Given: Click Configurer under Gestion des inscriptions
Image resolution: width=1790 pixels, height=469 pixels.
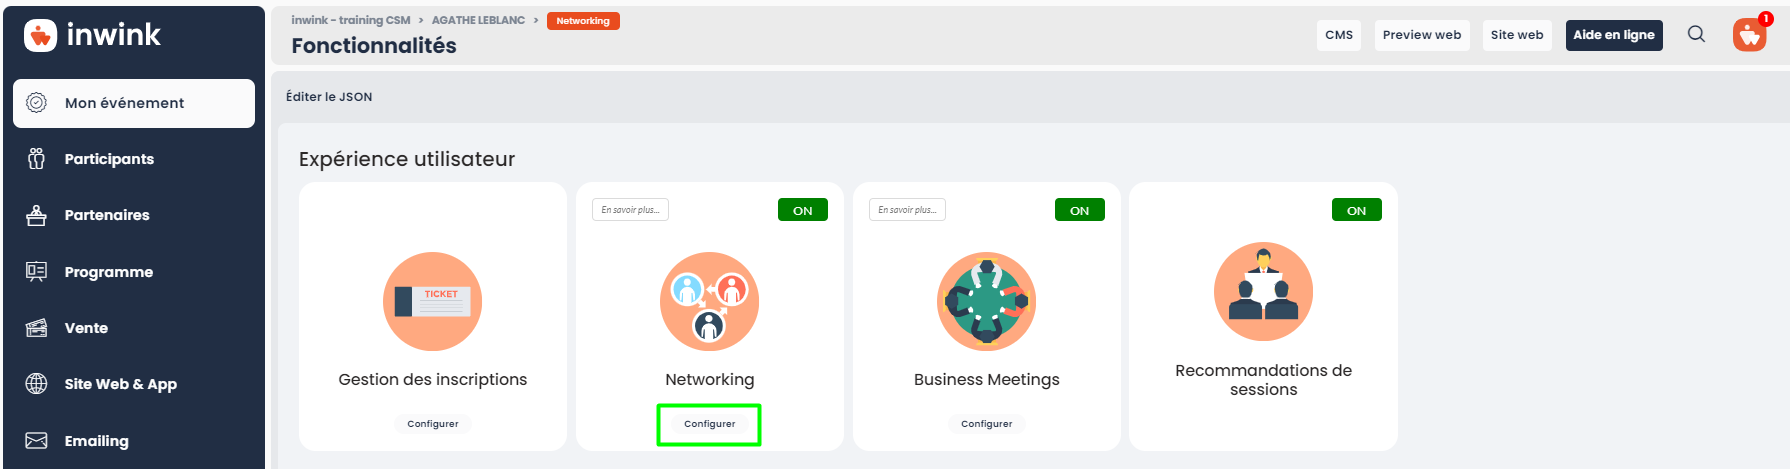Looking at the screenshot, I should coord(433,424).
